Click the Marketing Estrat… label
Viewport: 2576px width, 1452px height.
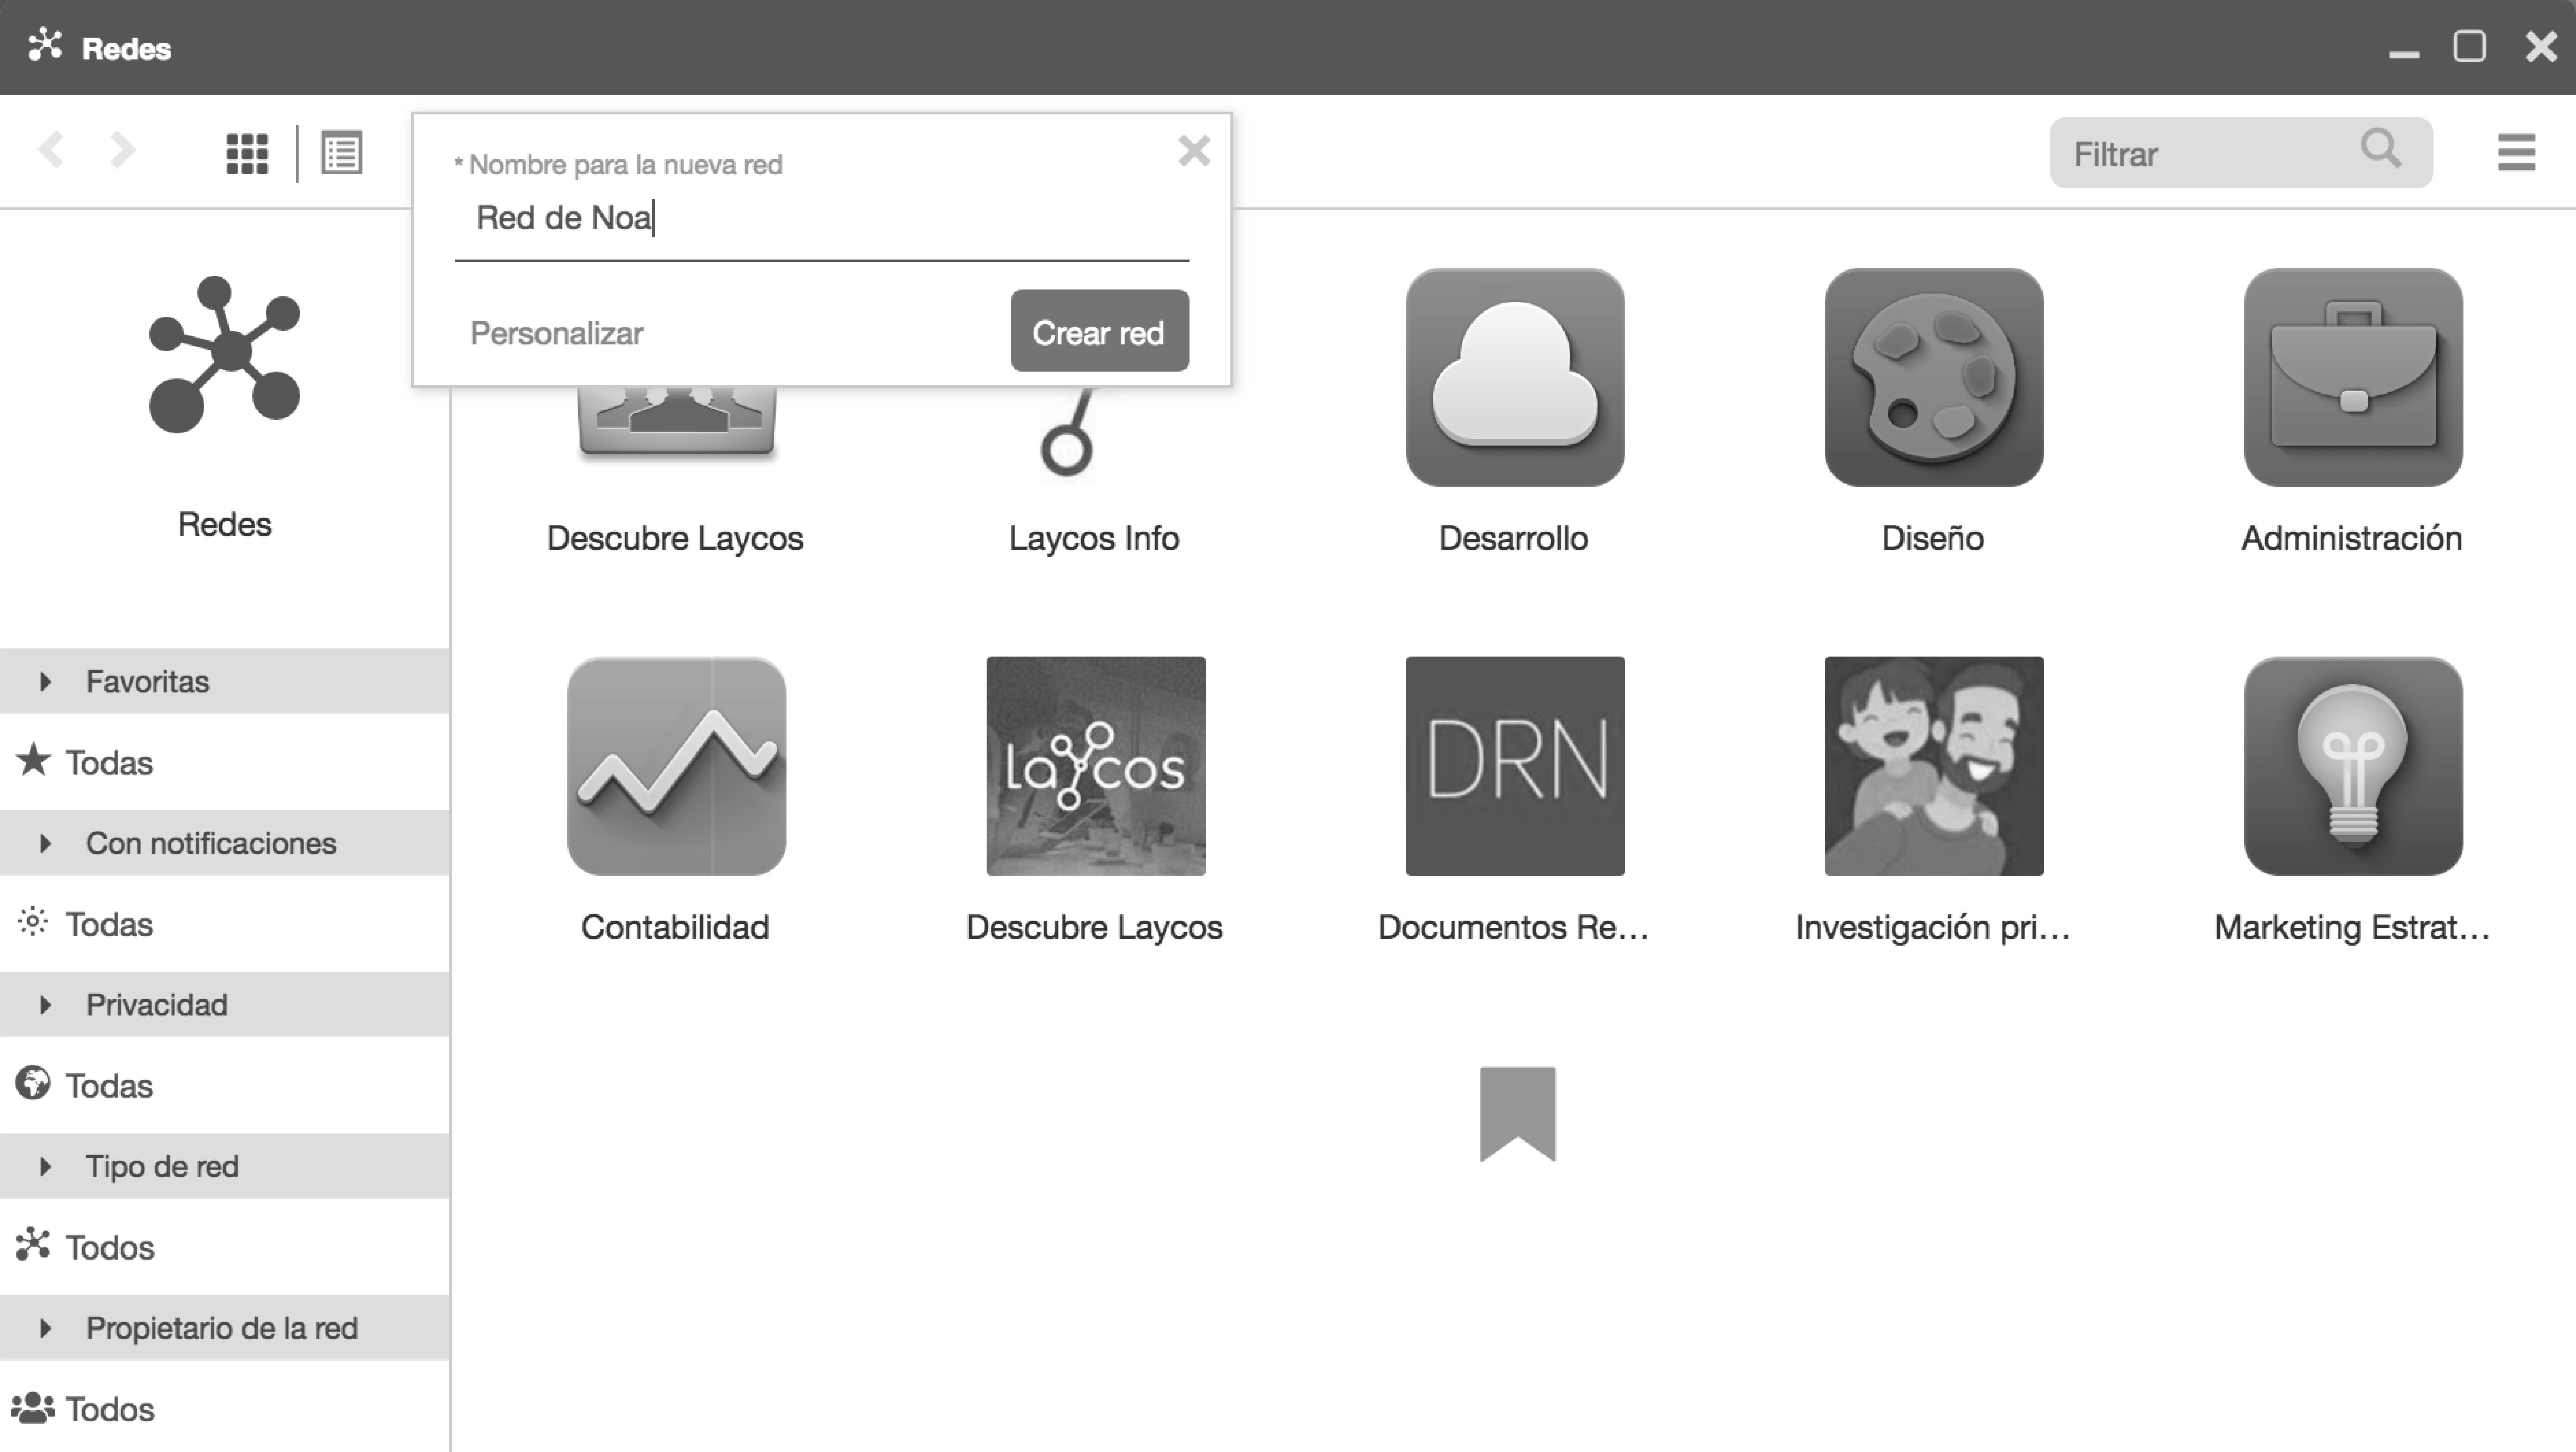tap(2352, 927)
